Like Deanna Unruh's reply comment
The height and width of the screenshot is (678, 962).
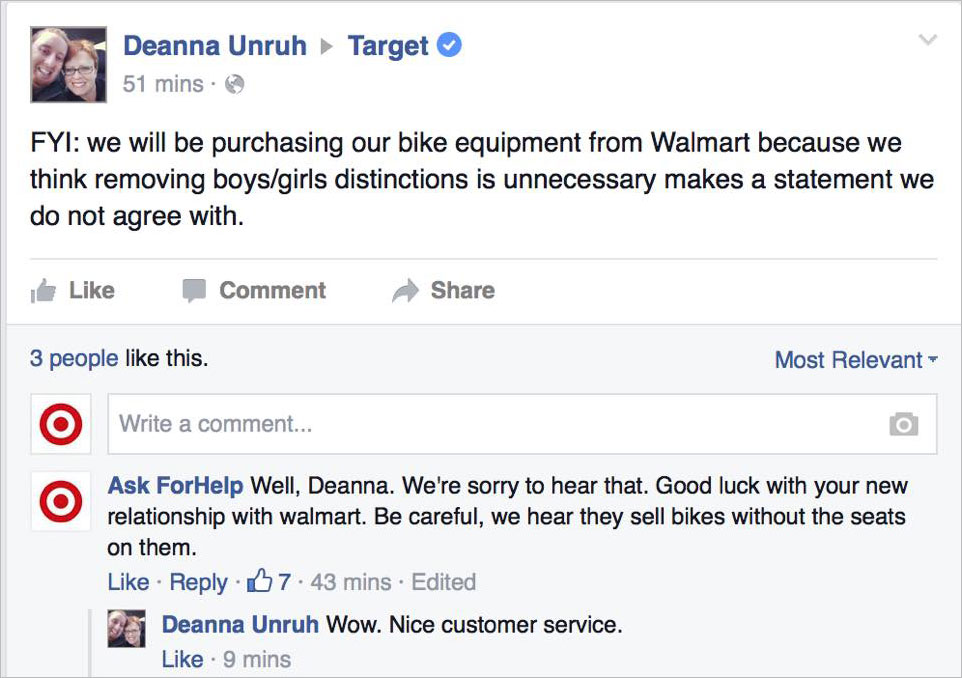click(x=182, y=659)
